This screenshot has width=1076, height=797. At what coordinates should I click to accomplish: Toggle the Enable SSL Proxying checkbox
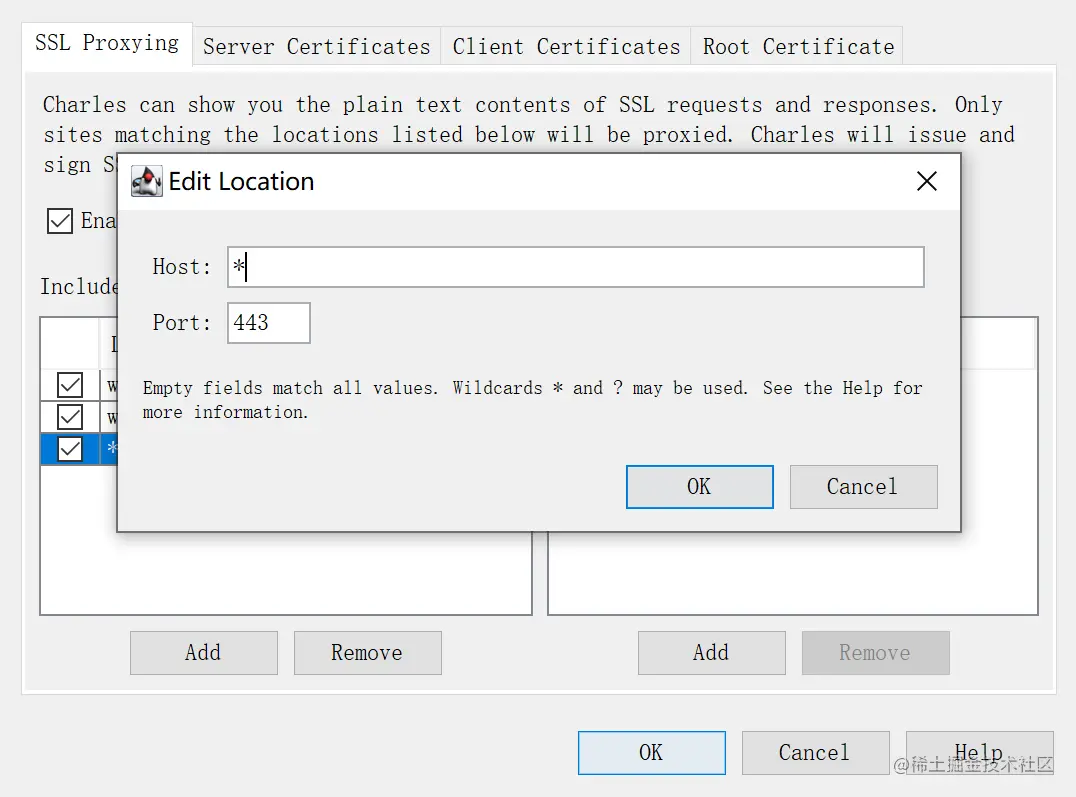[60, 221]
